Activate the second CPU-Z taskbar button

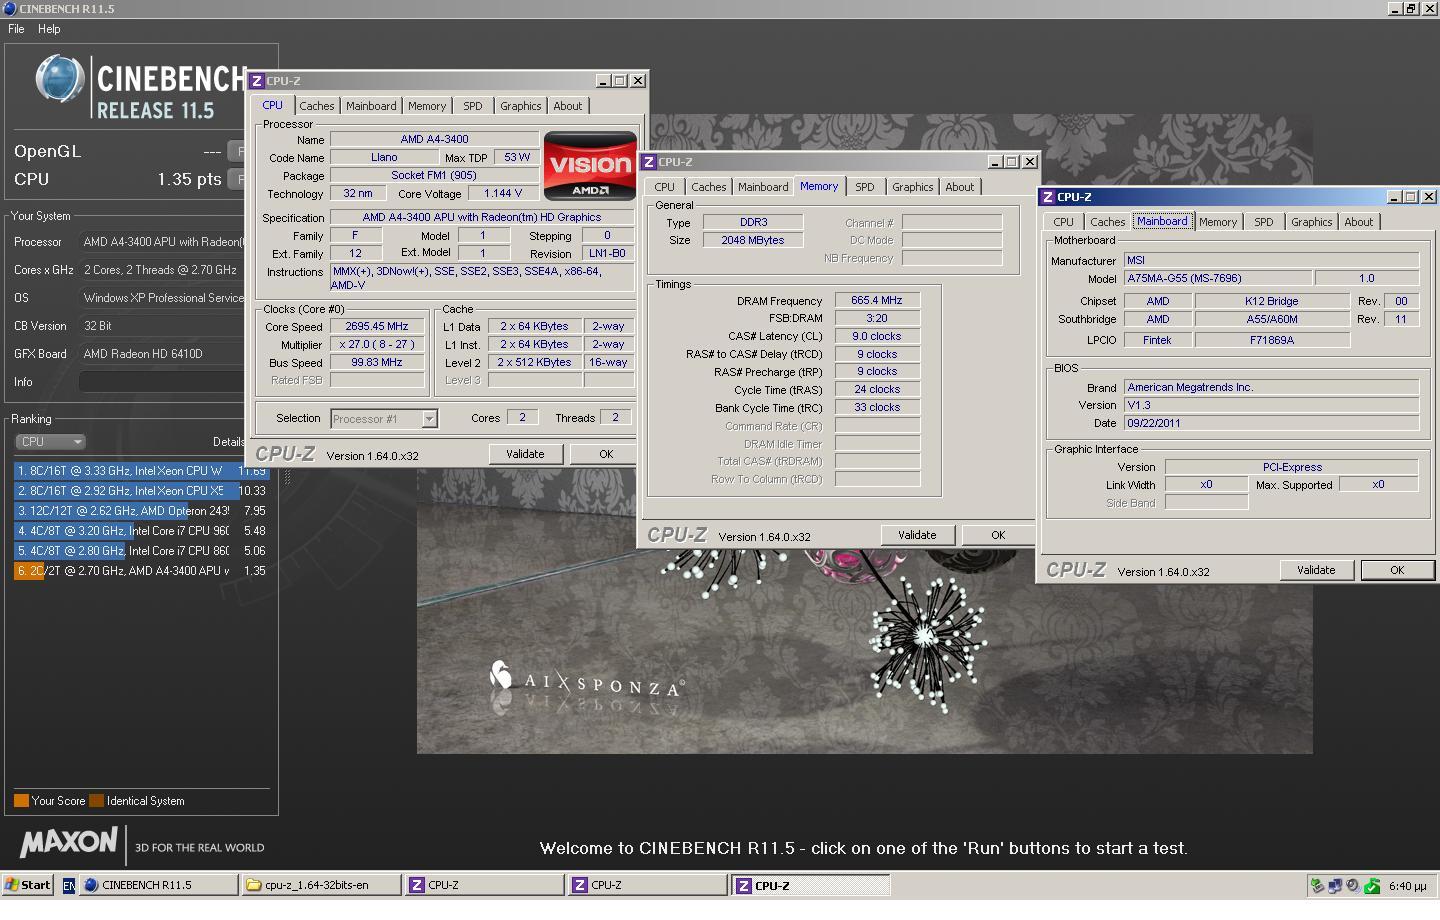648,885
